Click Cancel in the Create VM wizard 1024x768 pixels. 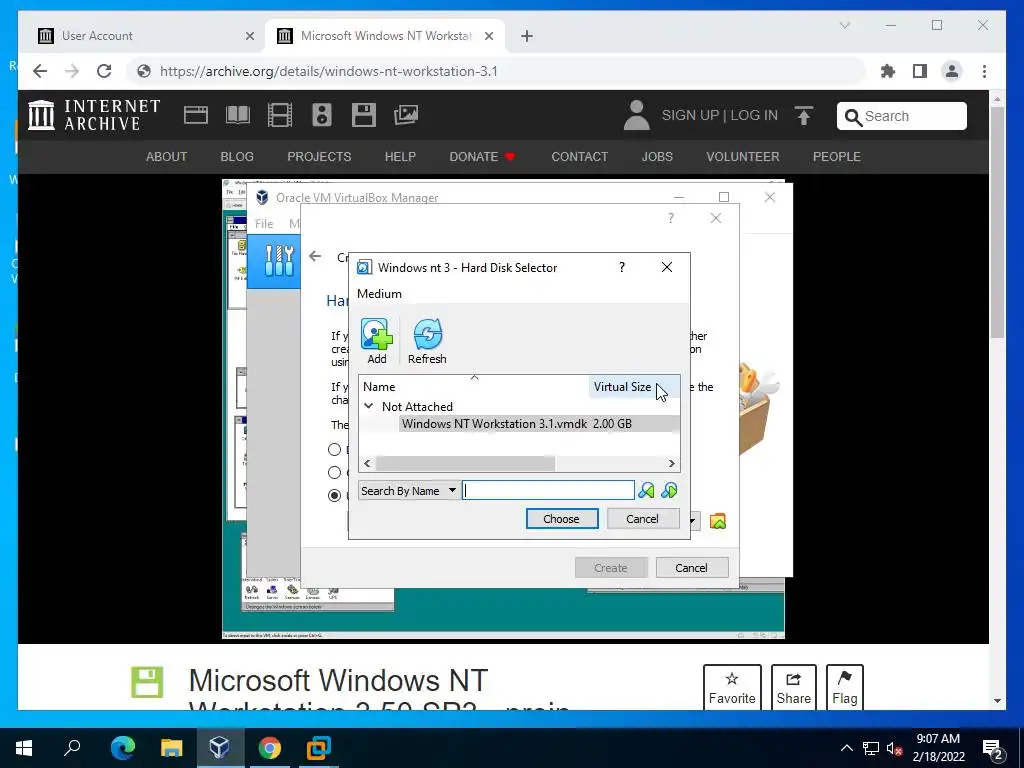[x=692, y=568]
